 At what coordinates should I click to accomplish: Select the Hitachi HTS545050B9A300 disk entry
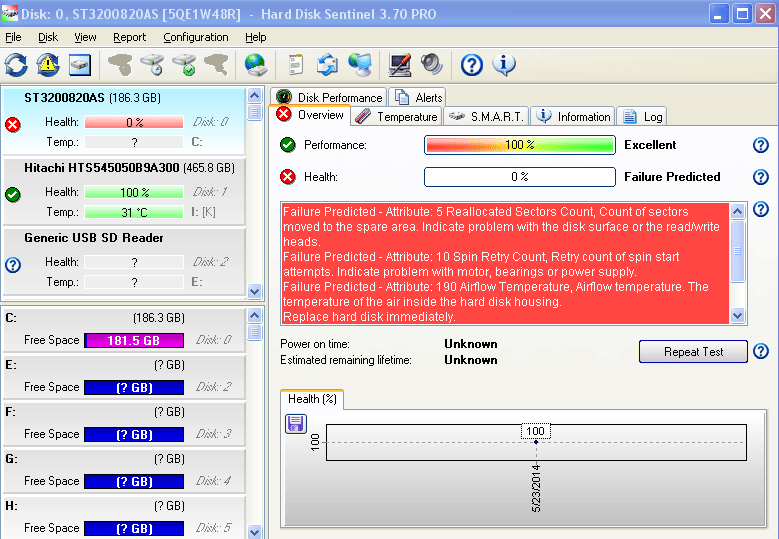pos(124,191)
